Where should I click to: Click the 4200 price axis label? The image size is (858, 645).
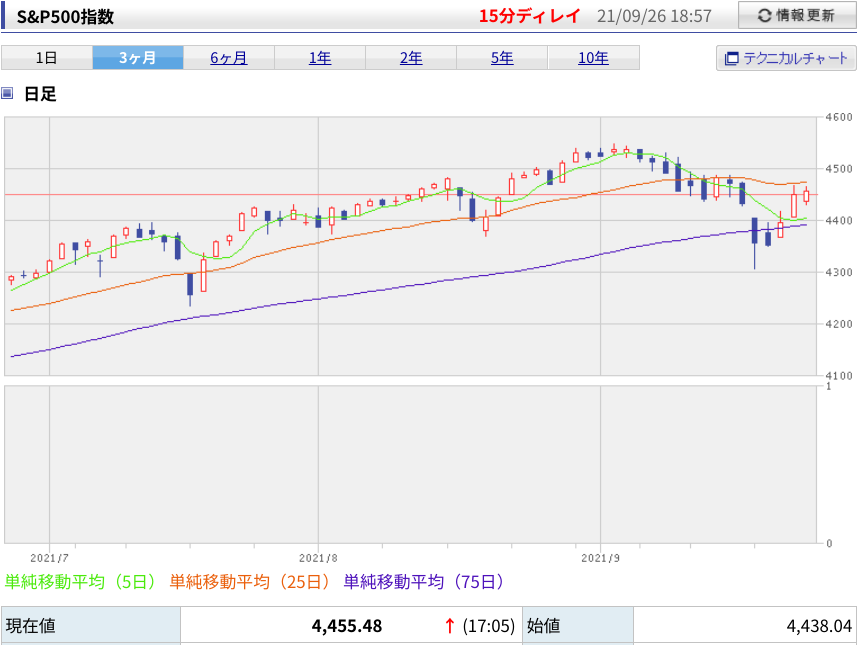click(839, 324)
